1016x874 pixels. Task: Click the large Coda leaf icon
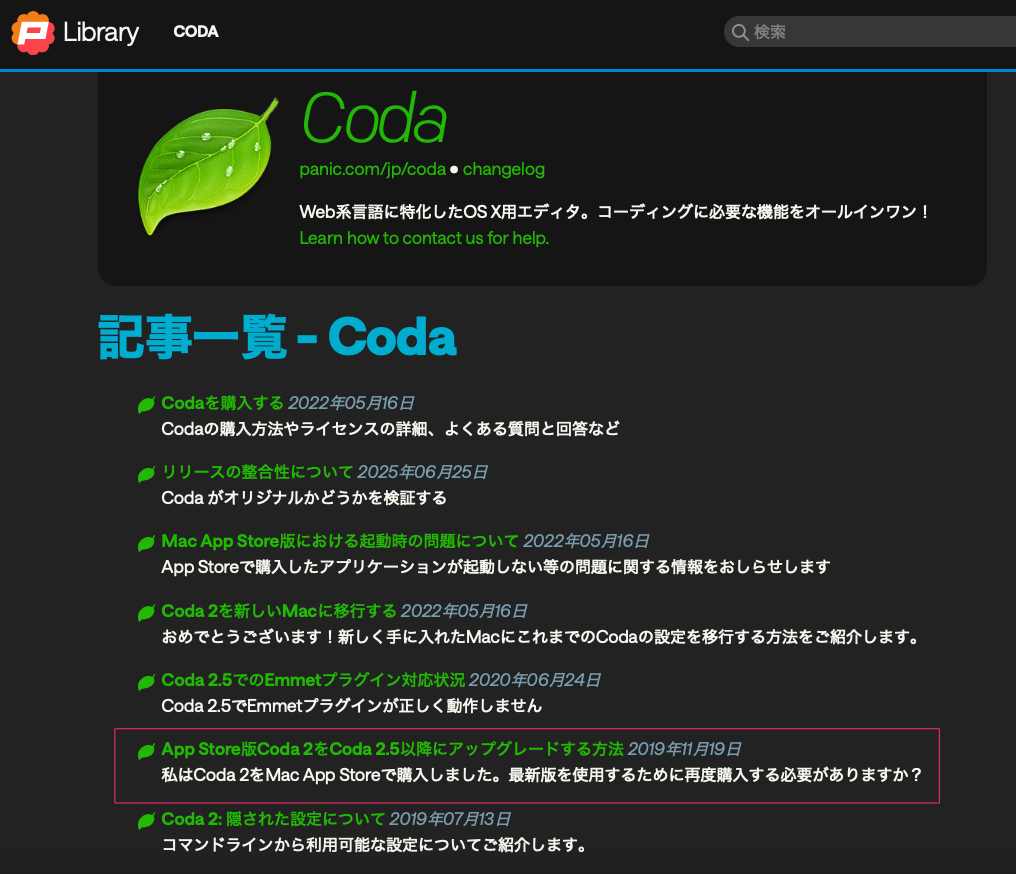pyautogui.click(x=207, y=166)
